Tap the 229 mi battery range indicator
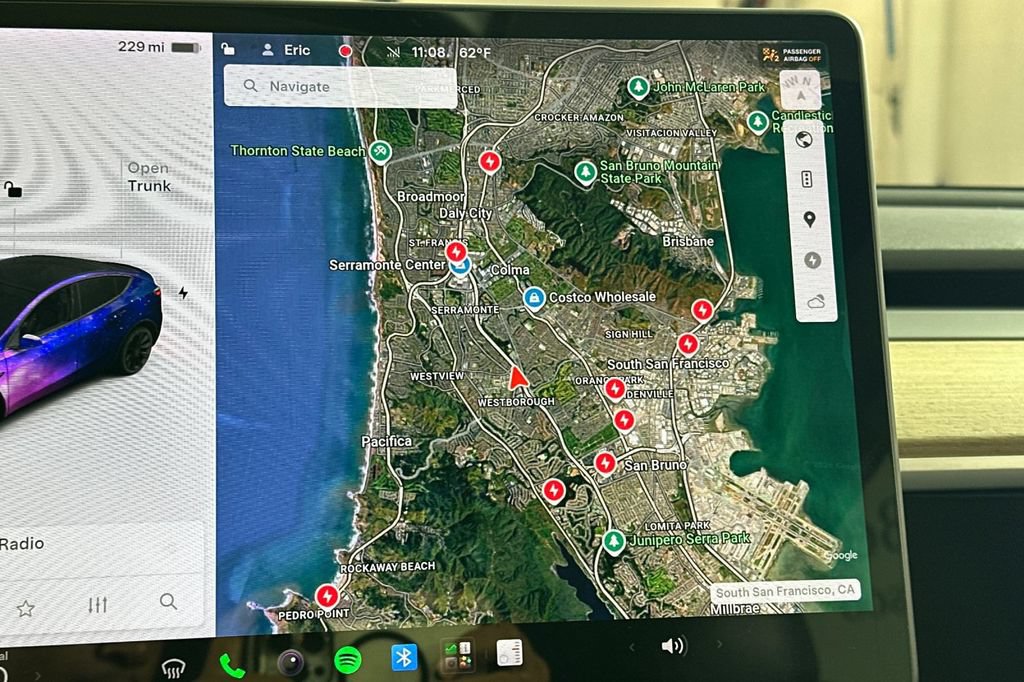Image resolution: width=1024 pixels, height=682 pixels. tap(159, 47)
